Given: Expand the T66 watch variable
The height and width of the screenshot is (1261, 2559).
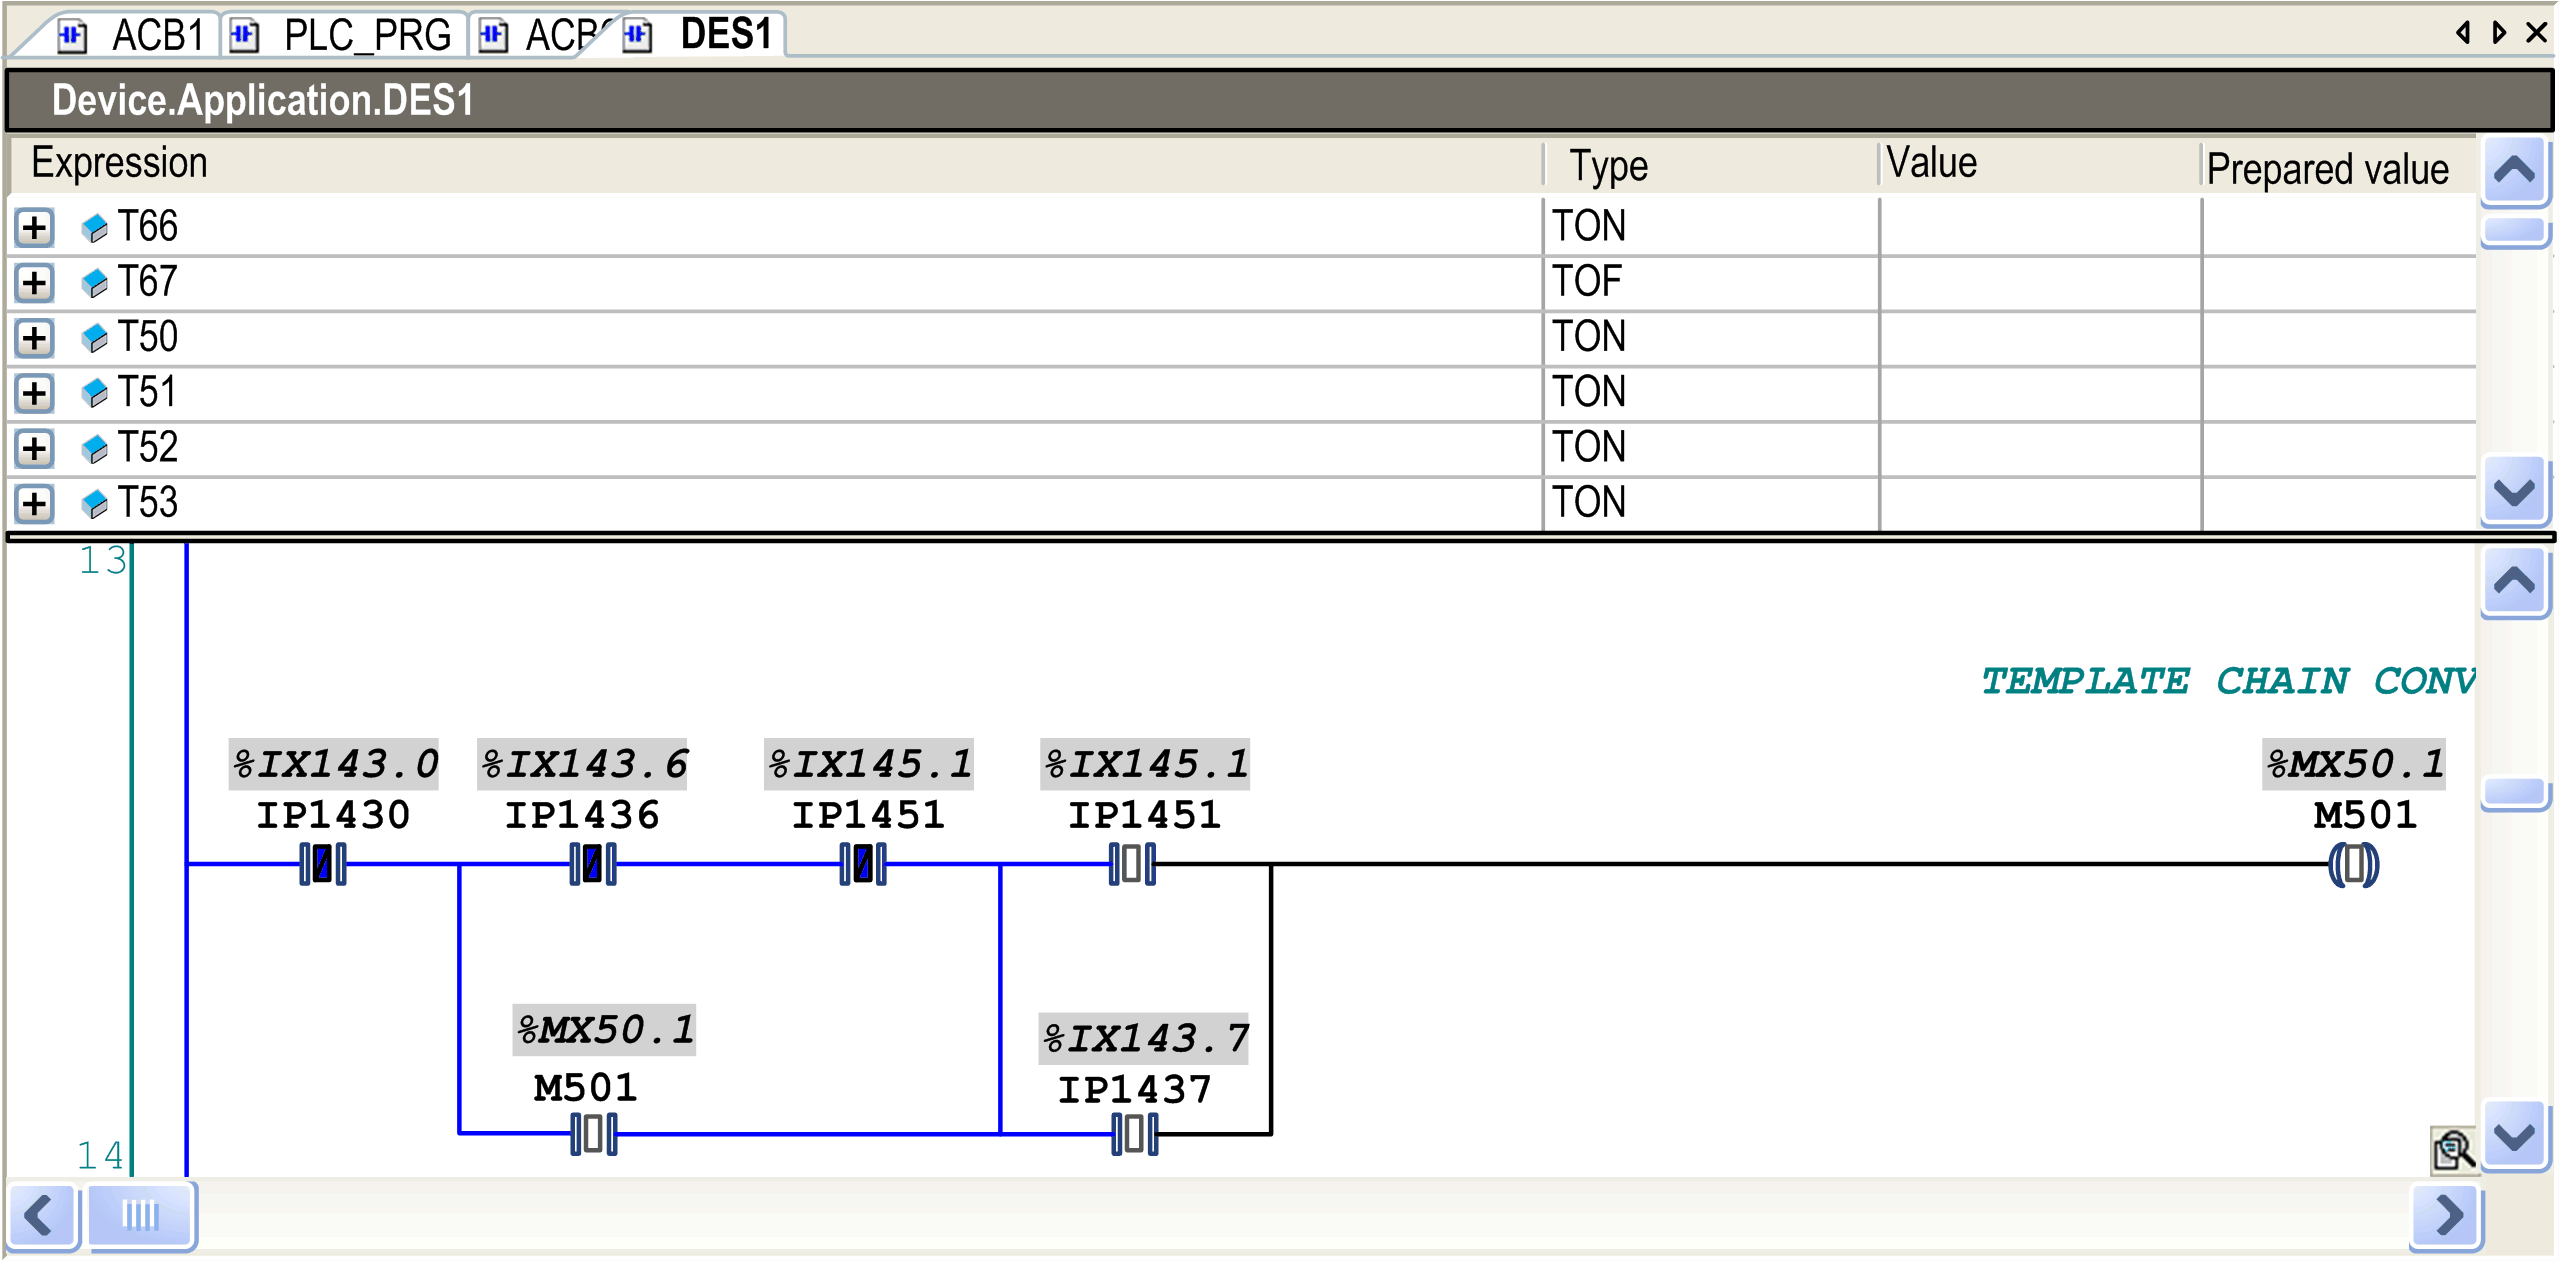Looking at the screenshot, I should tap(33, 227).
